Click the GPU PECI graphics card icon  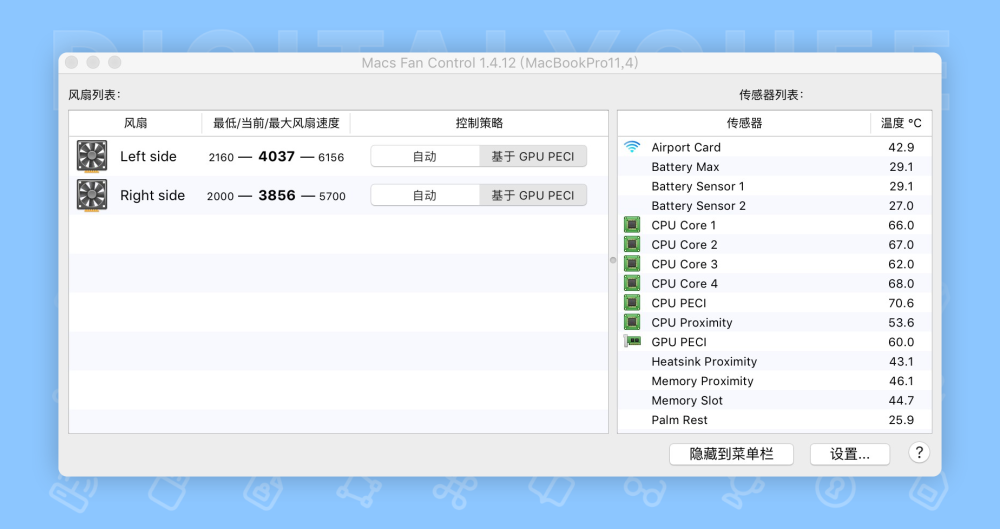(632, 341)
